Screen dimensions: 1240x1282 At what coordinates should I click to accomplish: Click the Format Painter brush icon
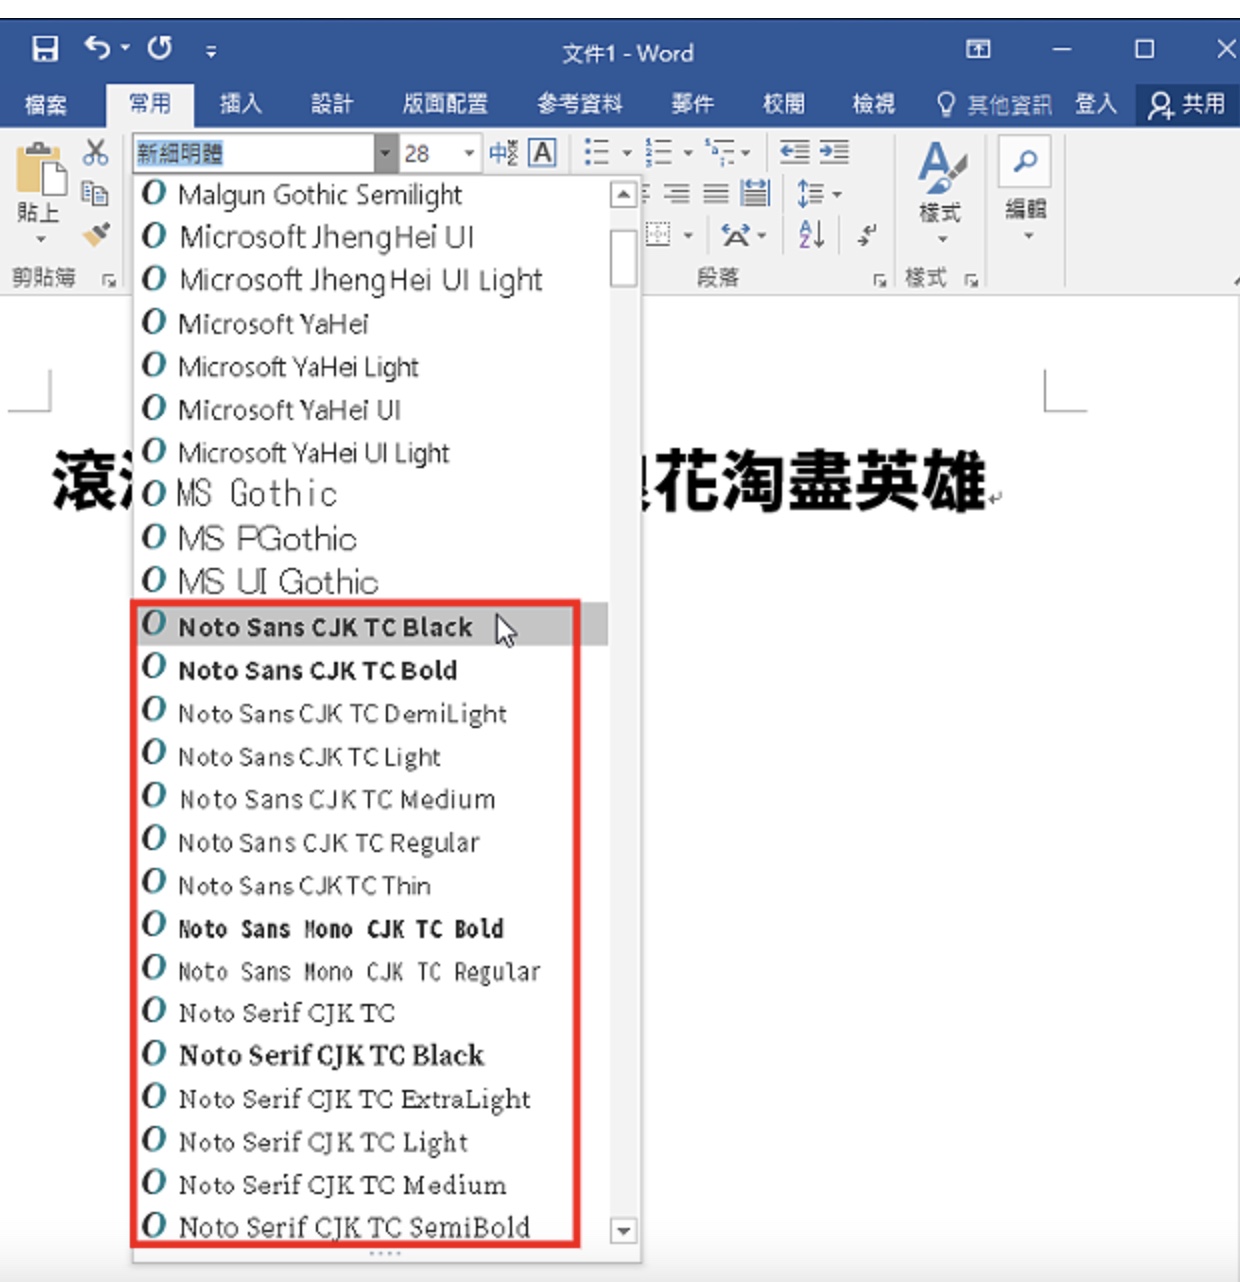[x=96, y=233]
